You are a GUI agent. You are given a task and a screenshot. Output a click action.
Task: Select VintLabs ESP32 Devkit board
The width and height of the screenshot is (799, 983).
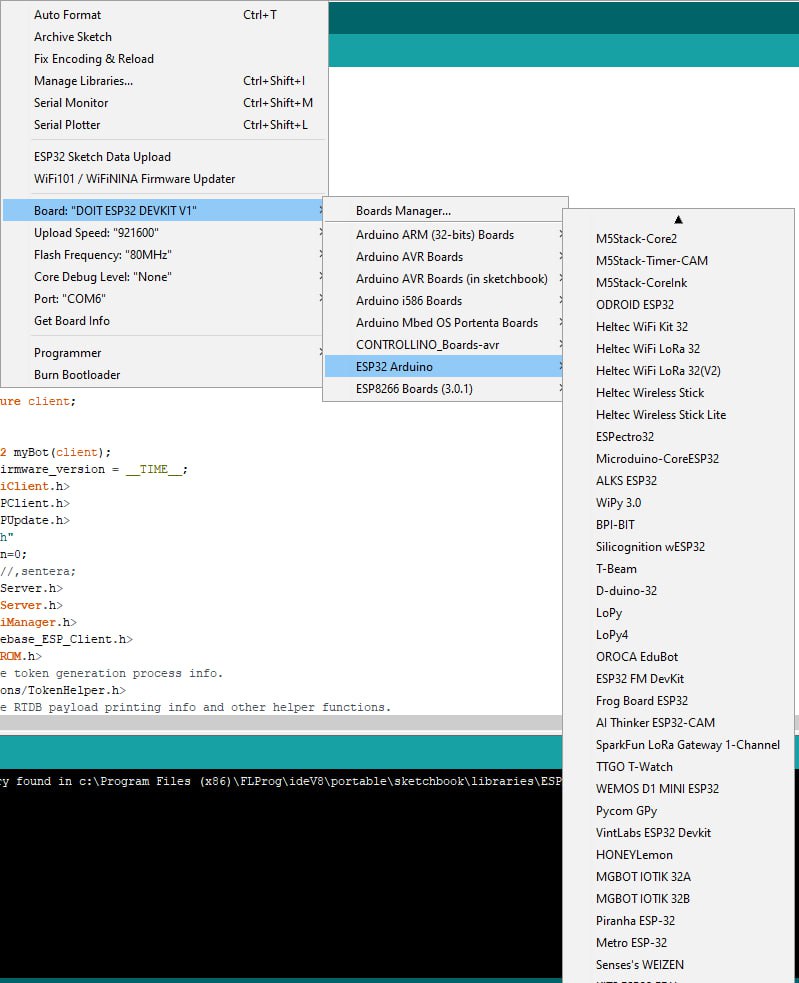(679, 833)
